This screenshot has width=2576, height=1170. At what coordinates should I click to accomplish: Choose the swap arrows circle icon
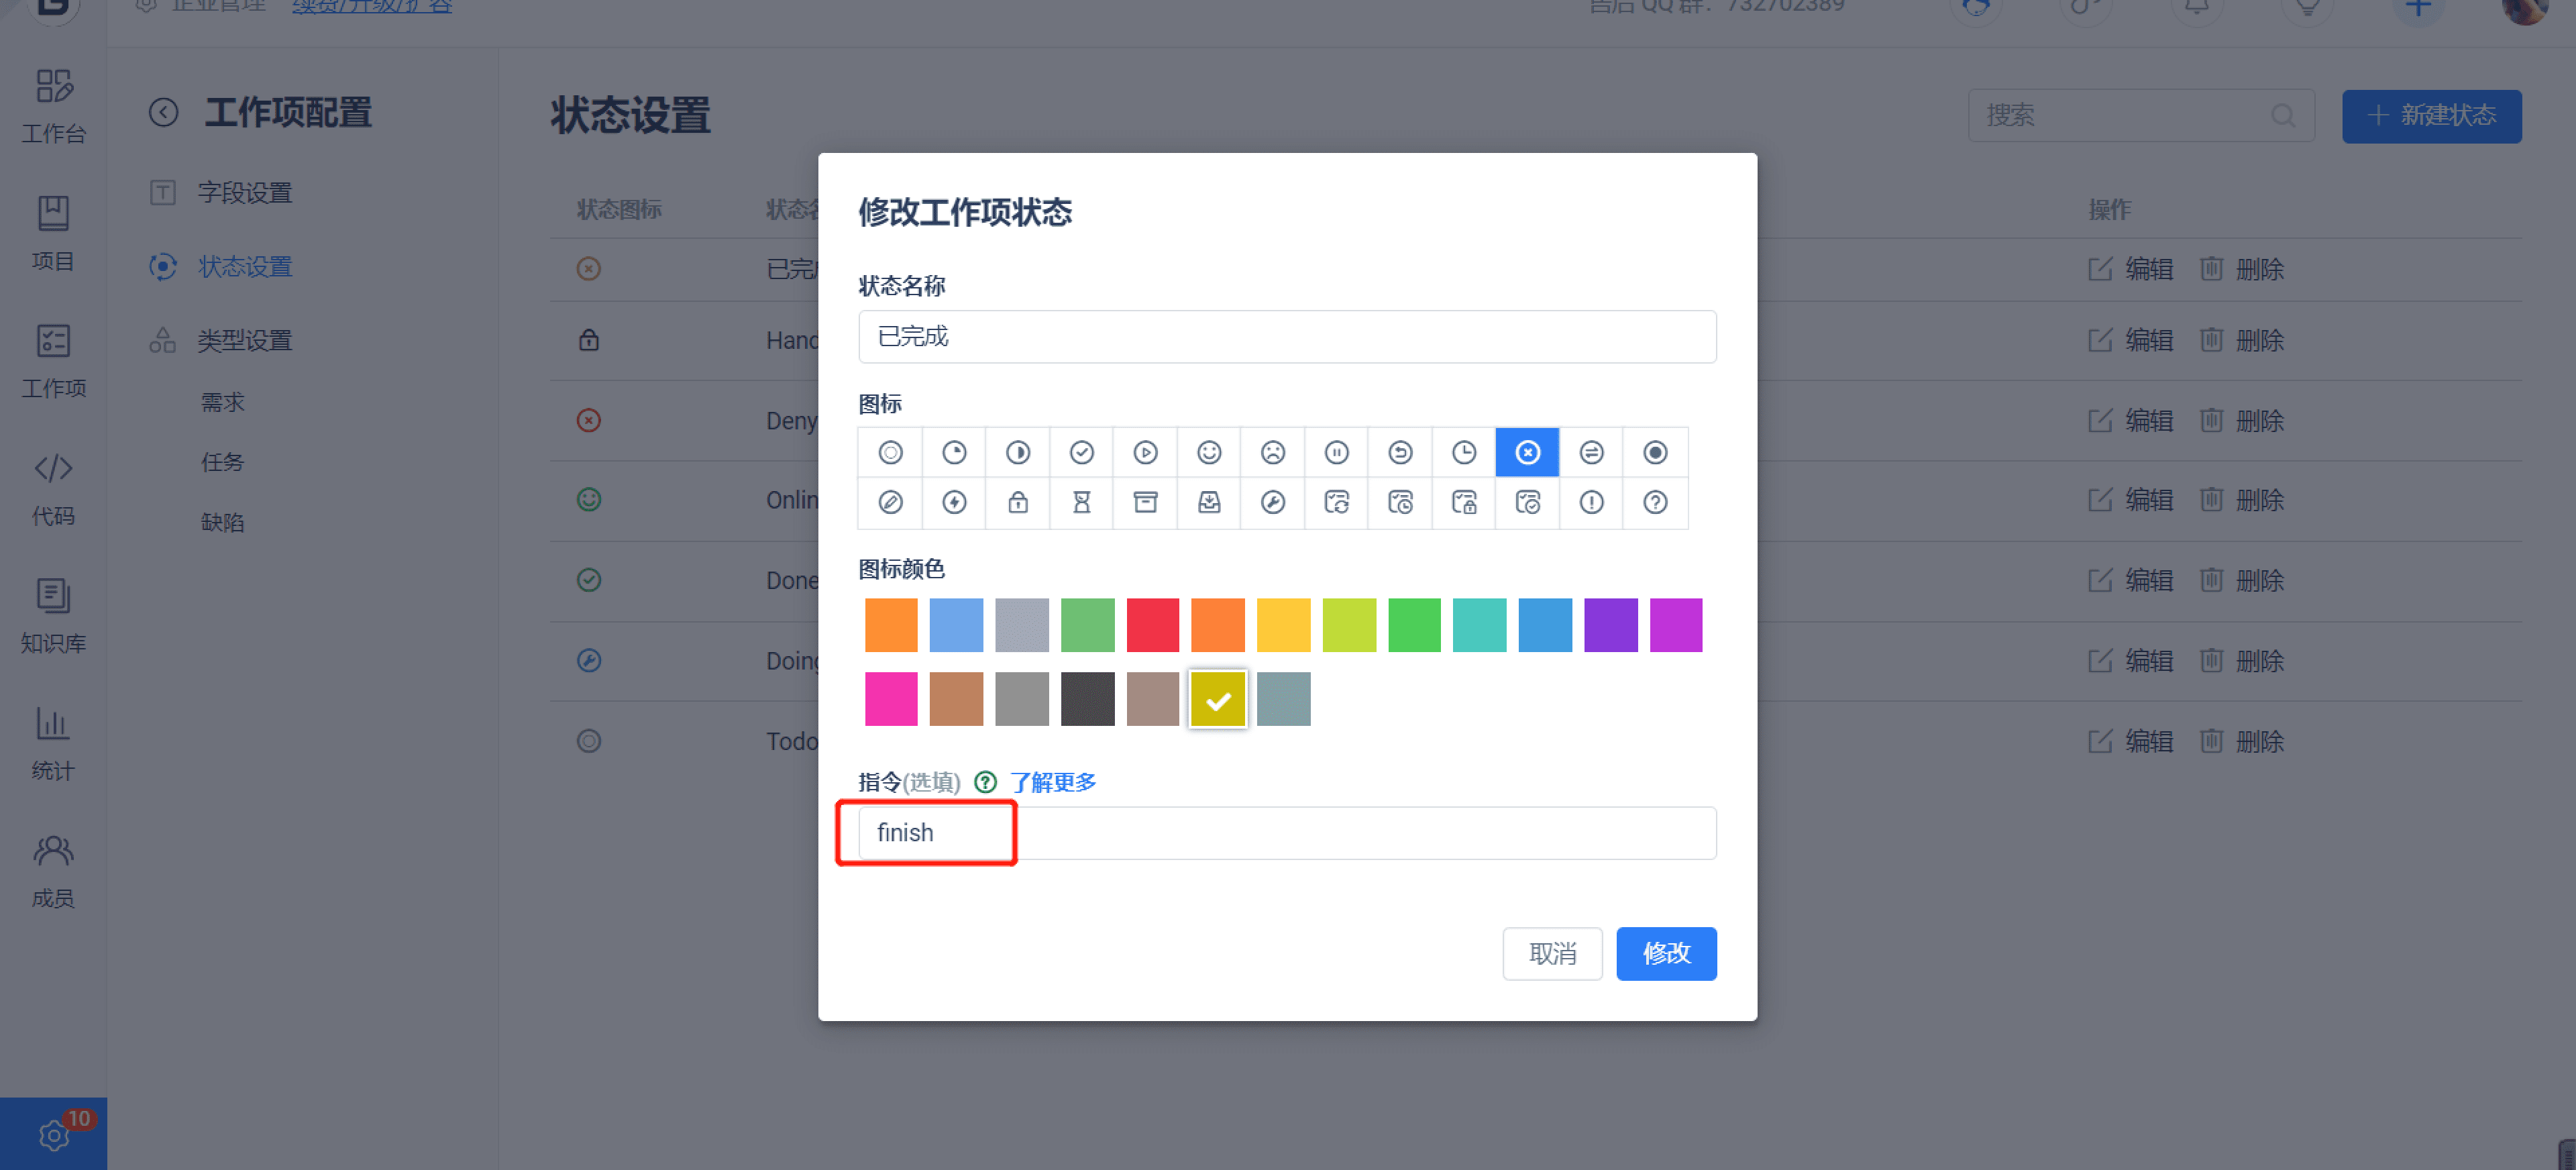(1592, 453)
